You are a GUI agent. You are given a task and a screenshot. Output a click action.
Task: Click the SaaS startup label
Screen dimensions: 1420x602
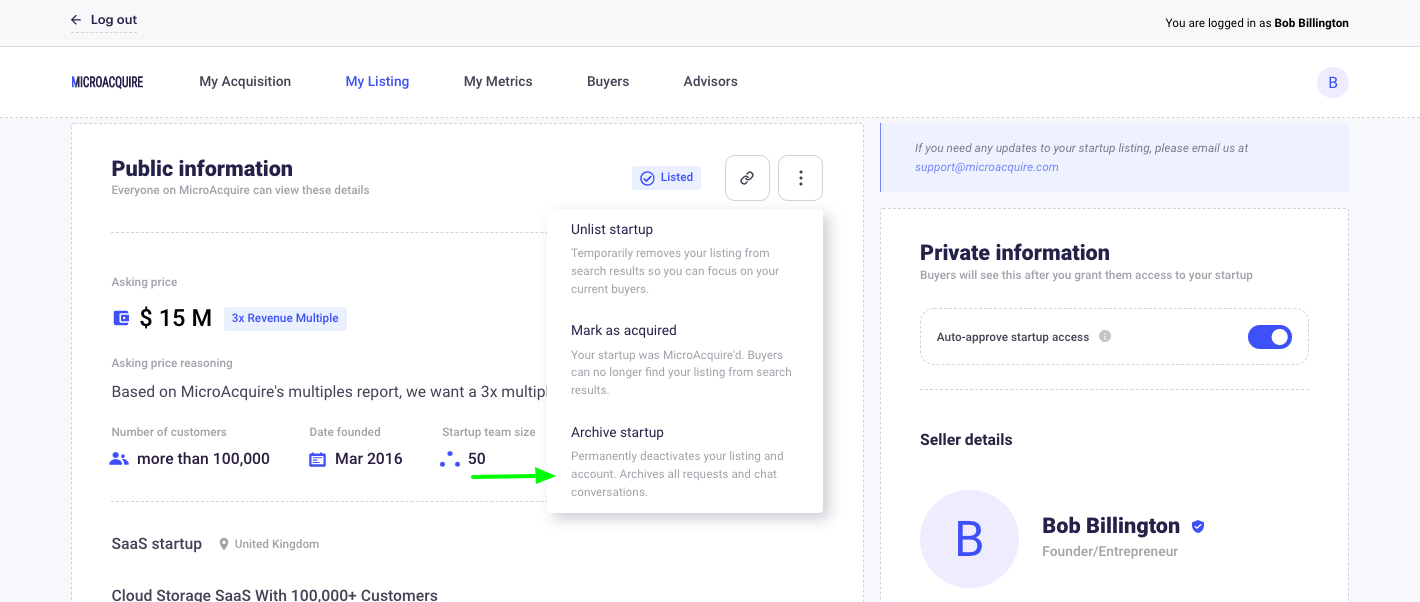(157, 544)
